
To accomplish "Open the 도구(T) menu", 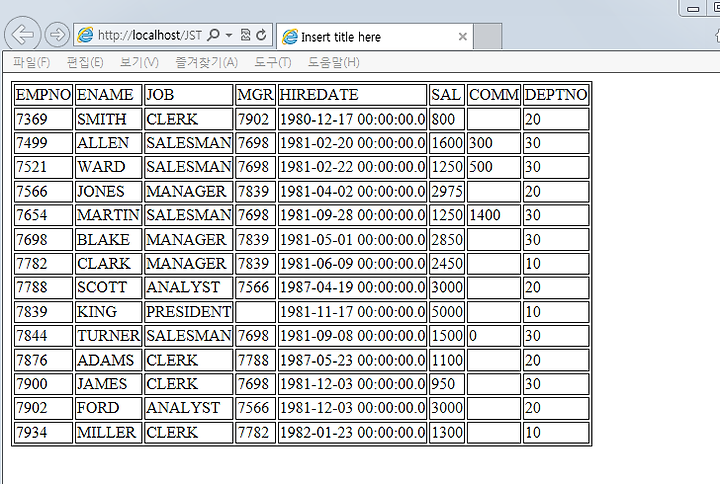I will [273, 62].
